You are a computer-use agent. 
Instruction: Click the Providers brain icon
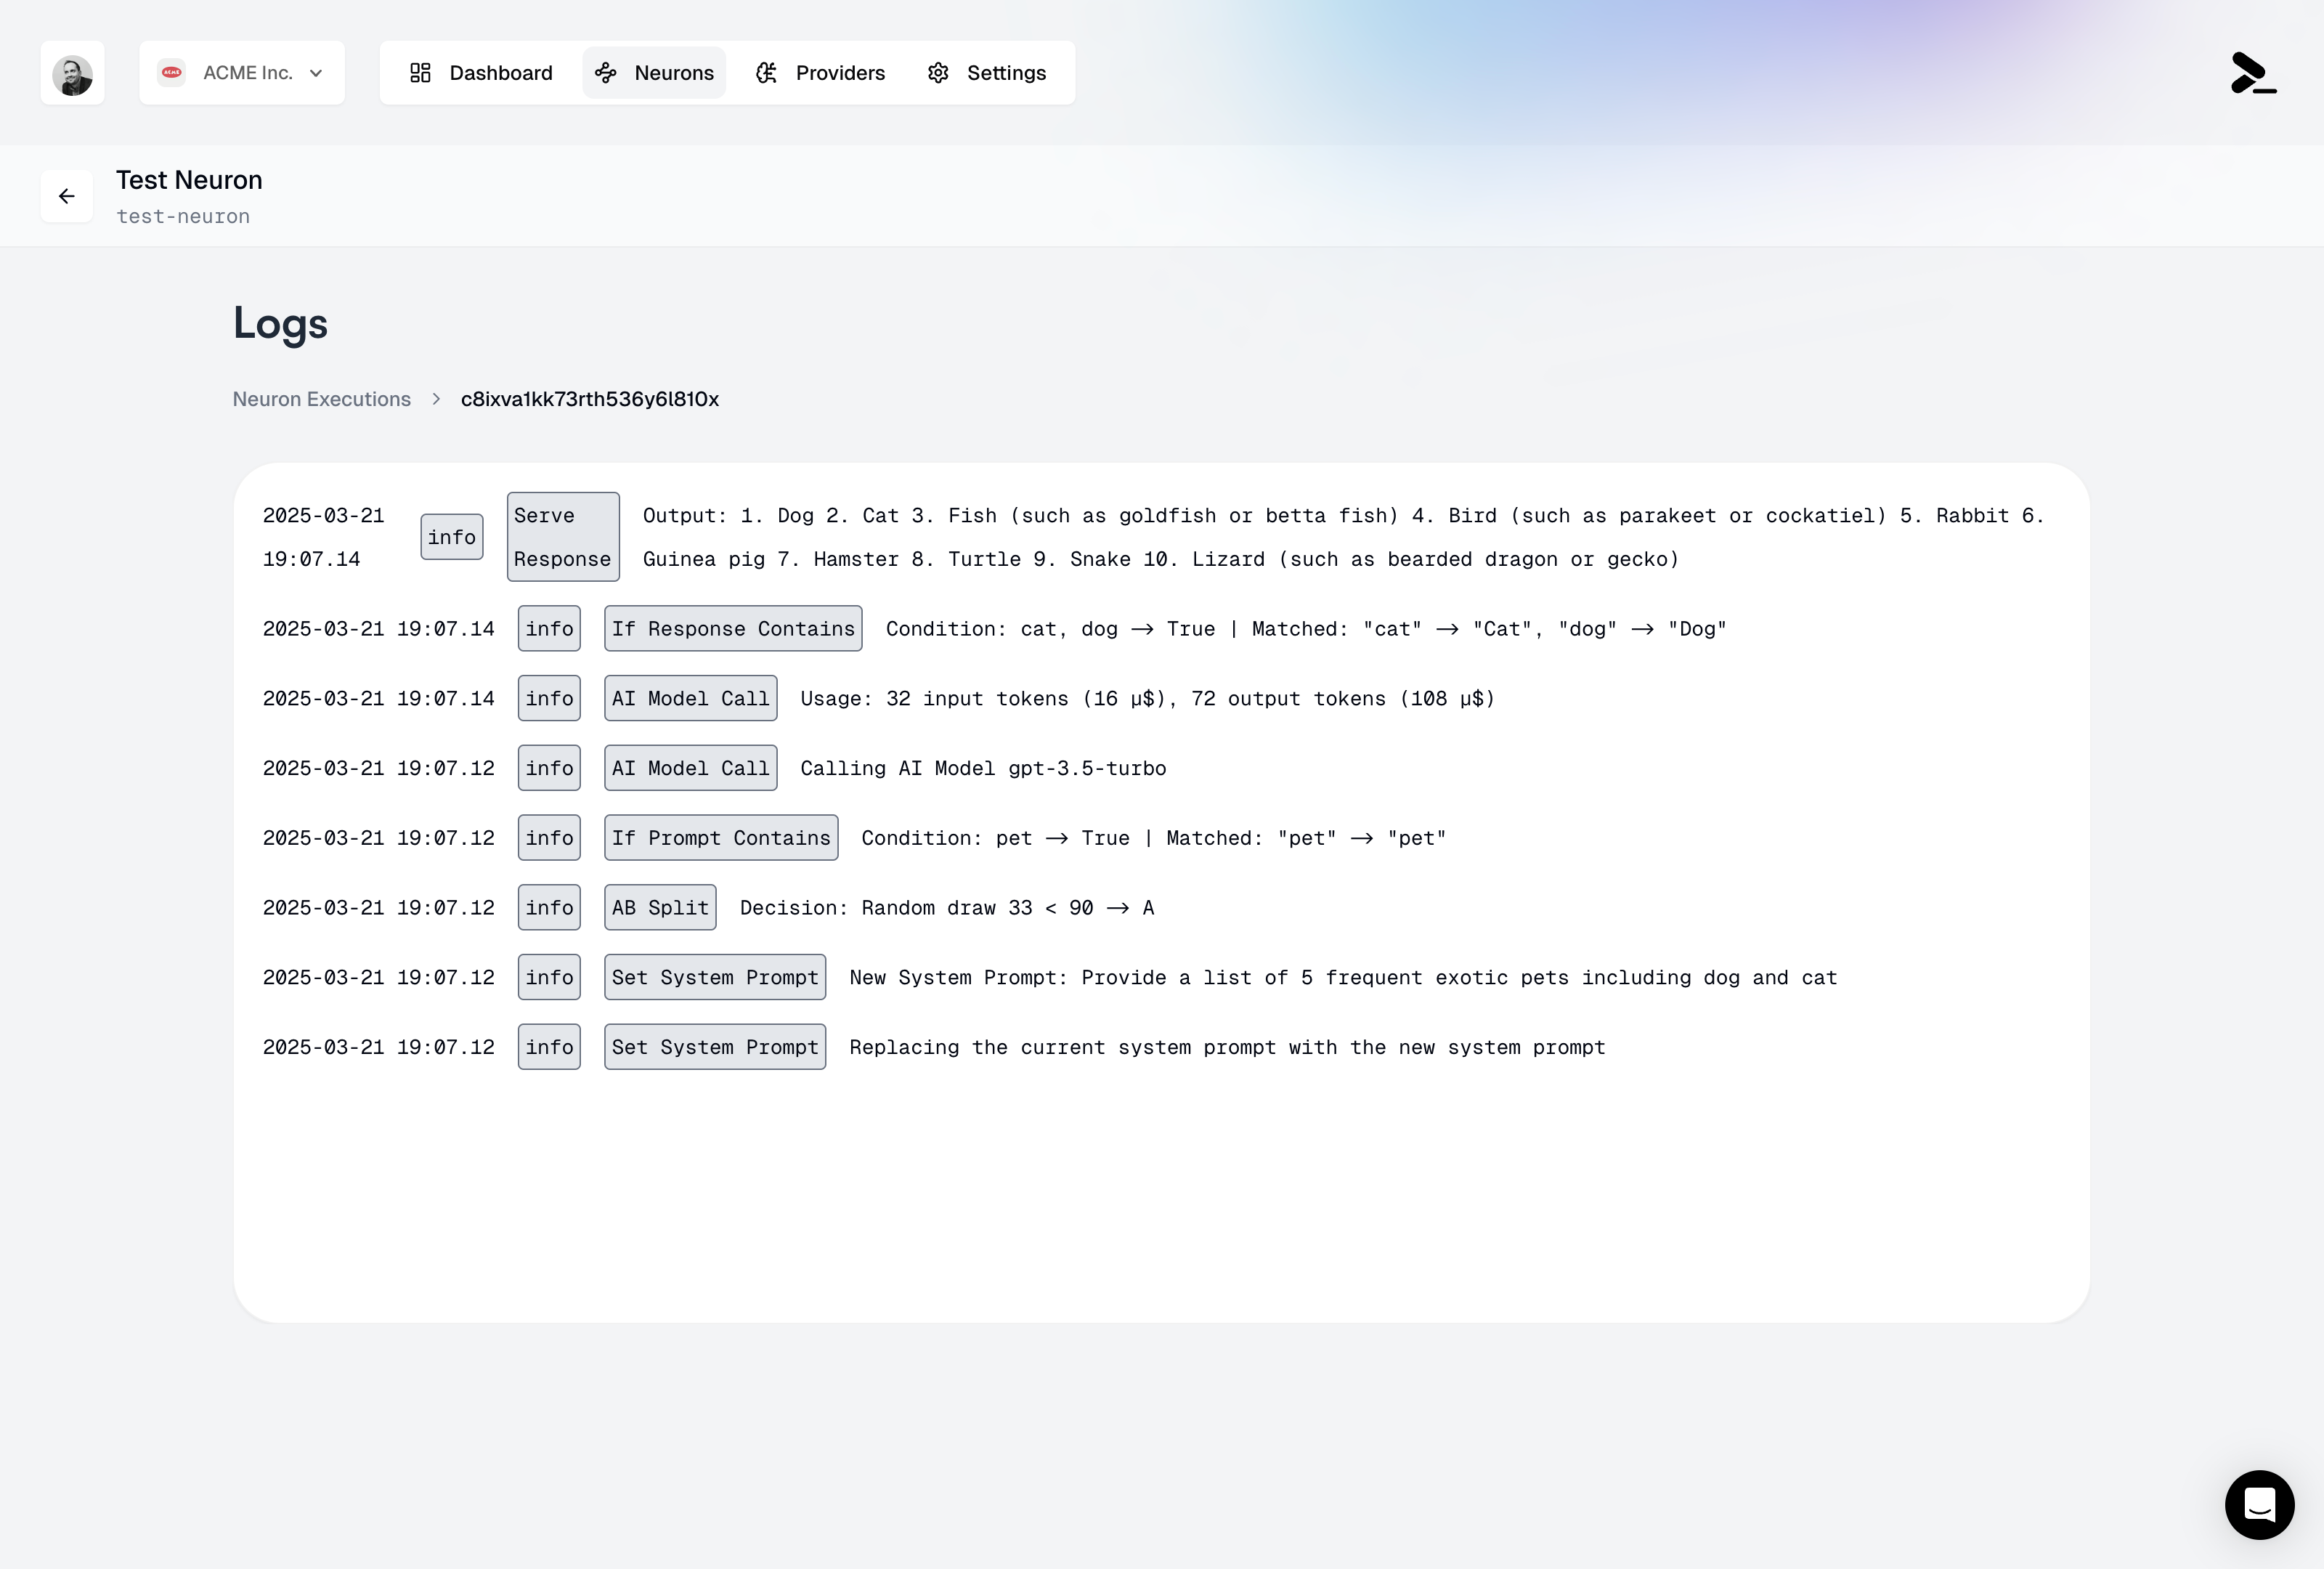(x=766, y=73)
